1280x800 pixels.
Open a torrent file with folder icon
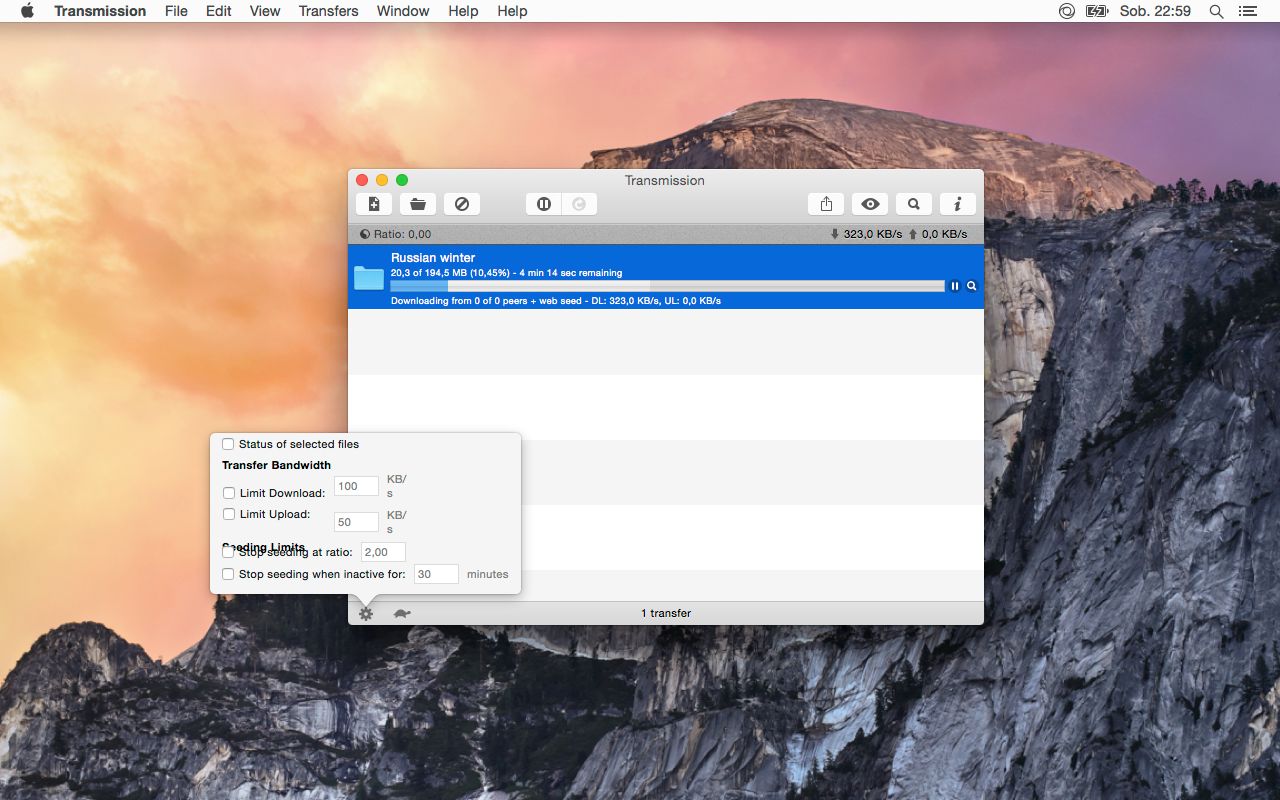click(x=418, y=204)
